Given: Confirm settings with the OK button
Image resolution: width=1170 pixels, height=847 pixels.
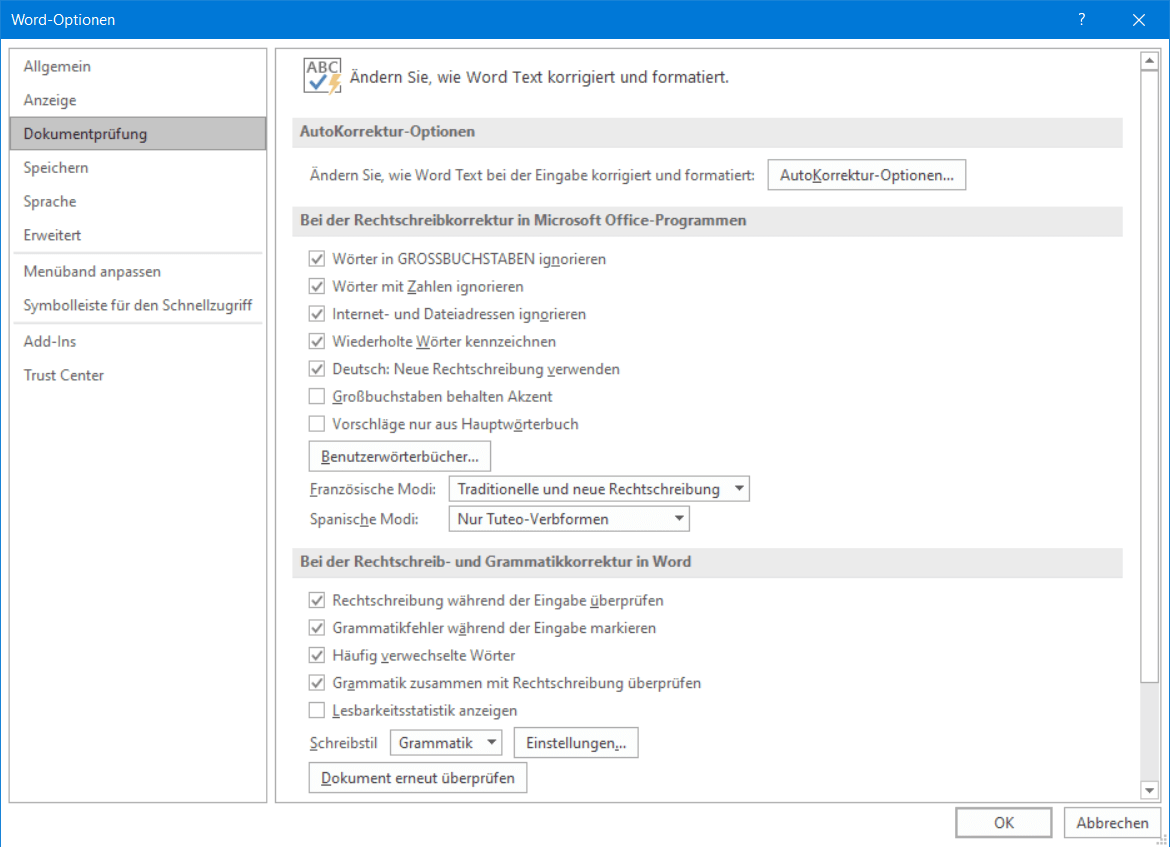Looking at the screenshot, I should (x=1003, y=823).
